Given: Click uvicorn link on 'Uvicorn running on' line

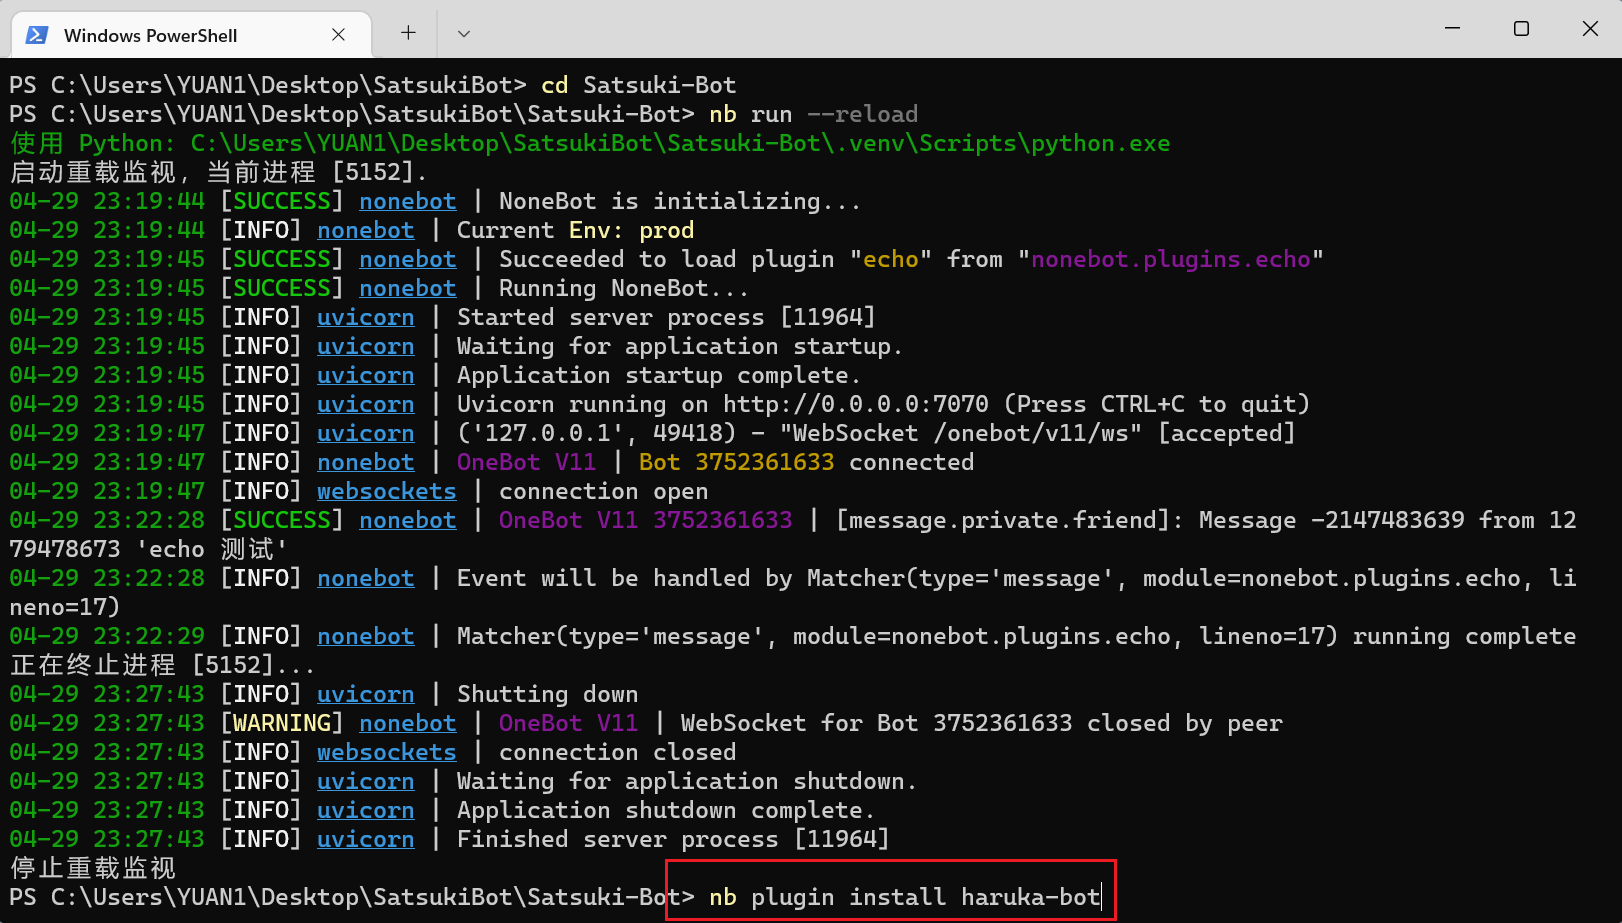Looking at the screenshot, I should coord(366,404).
